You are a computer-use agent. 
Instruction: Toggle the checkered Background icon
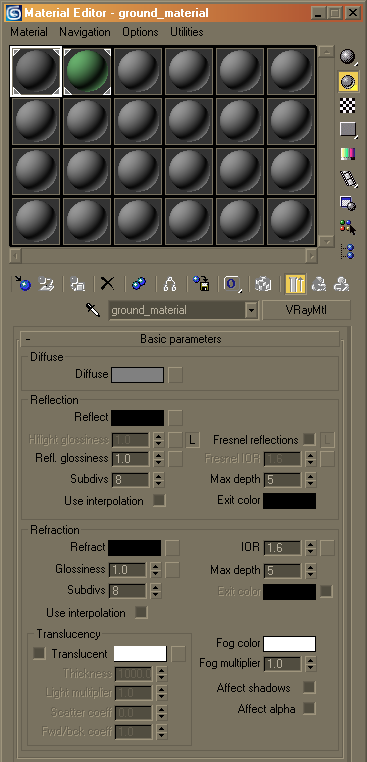[x=347, y=105]
